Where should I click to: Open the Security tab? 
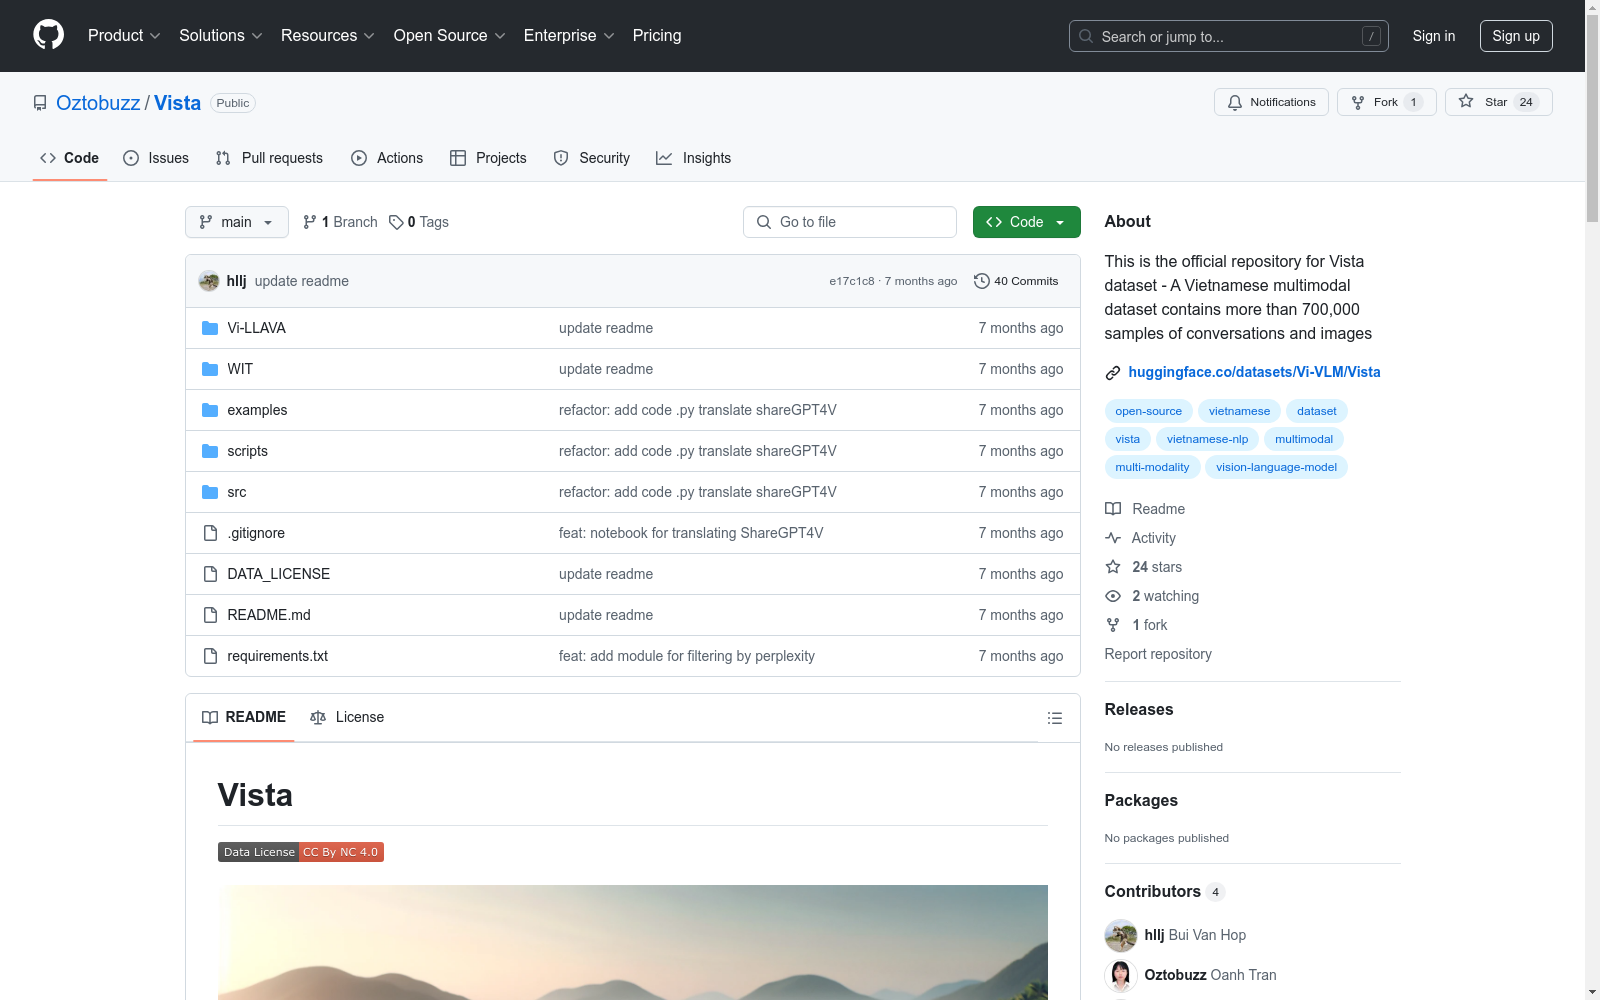pyautogui.click(x=592, y=158)
